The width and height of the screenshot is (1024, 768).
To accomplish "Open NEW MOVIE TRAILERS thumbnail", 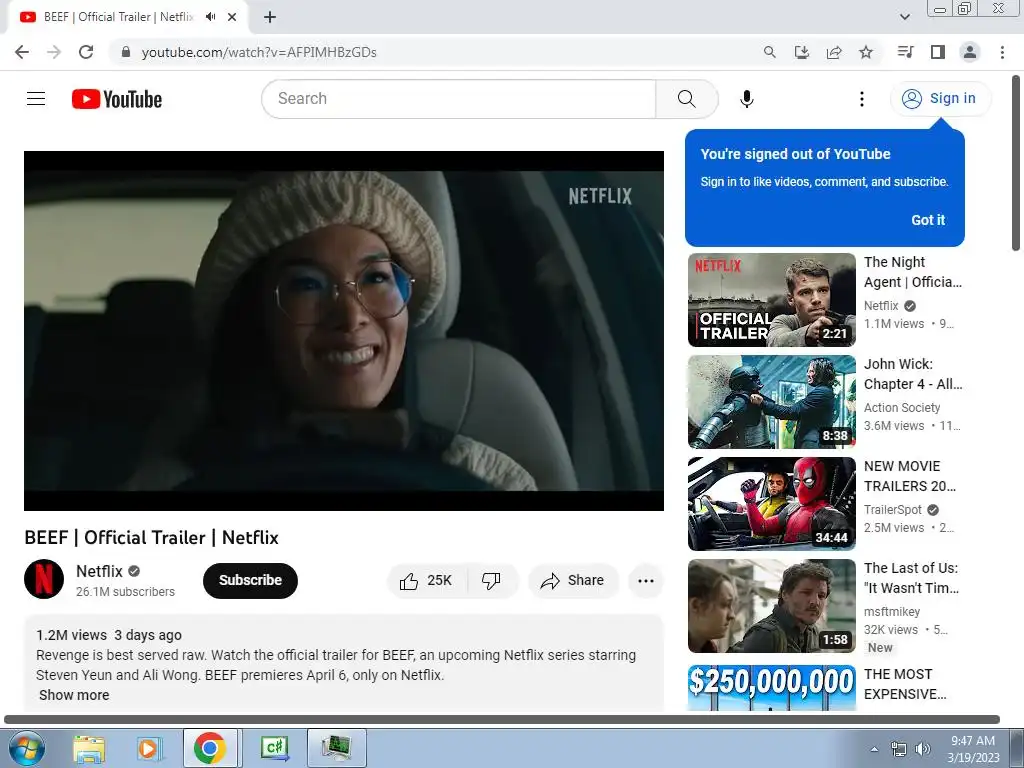I will pyautogui.click(x=771, y=504).
